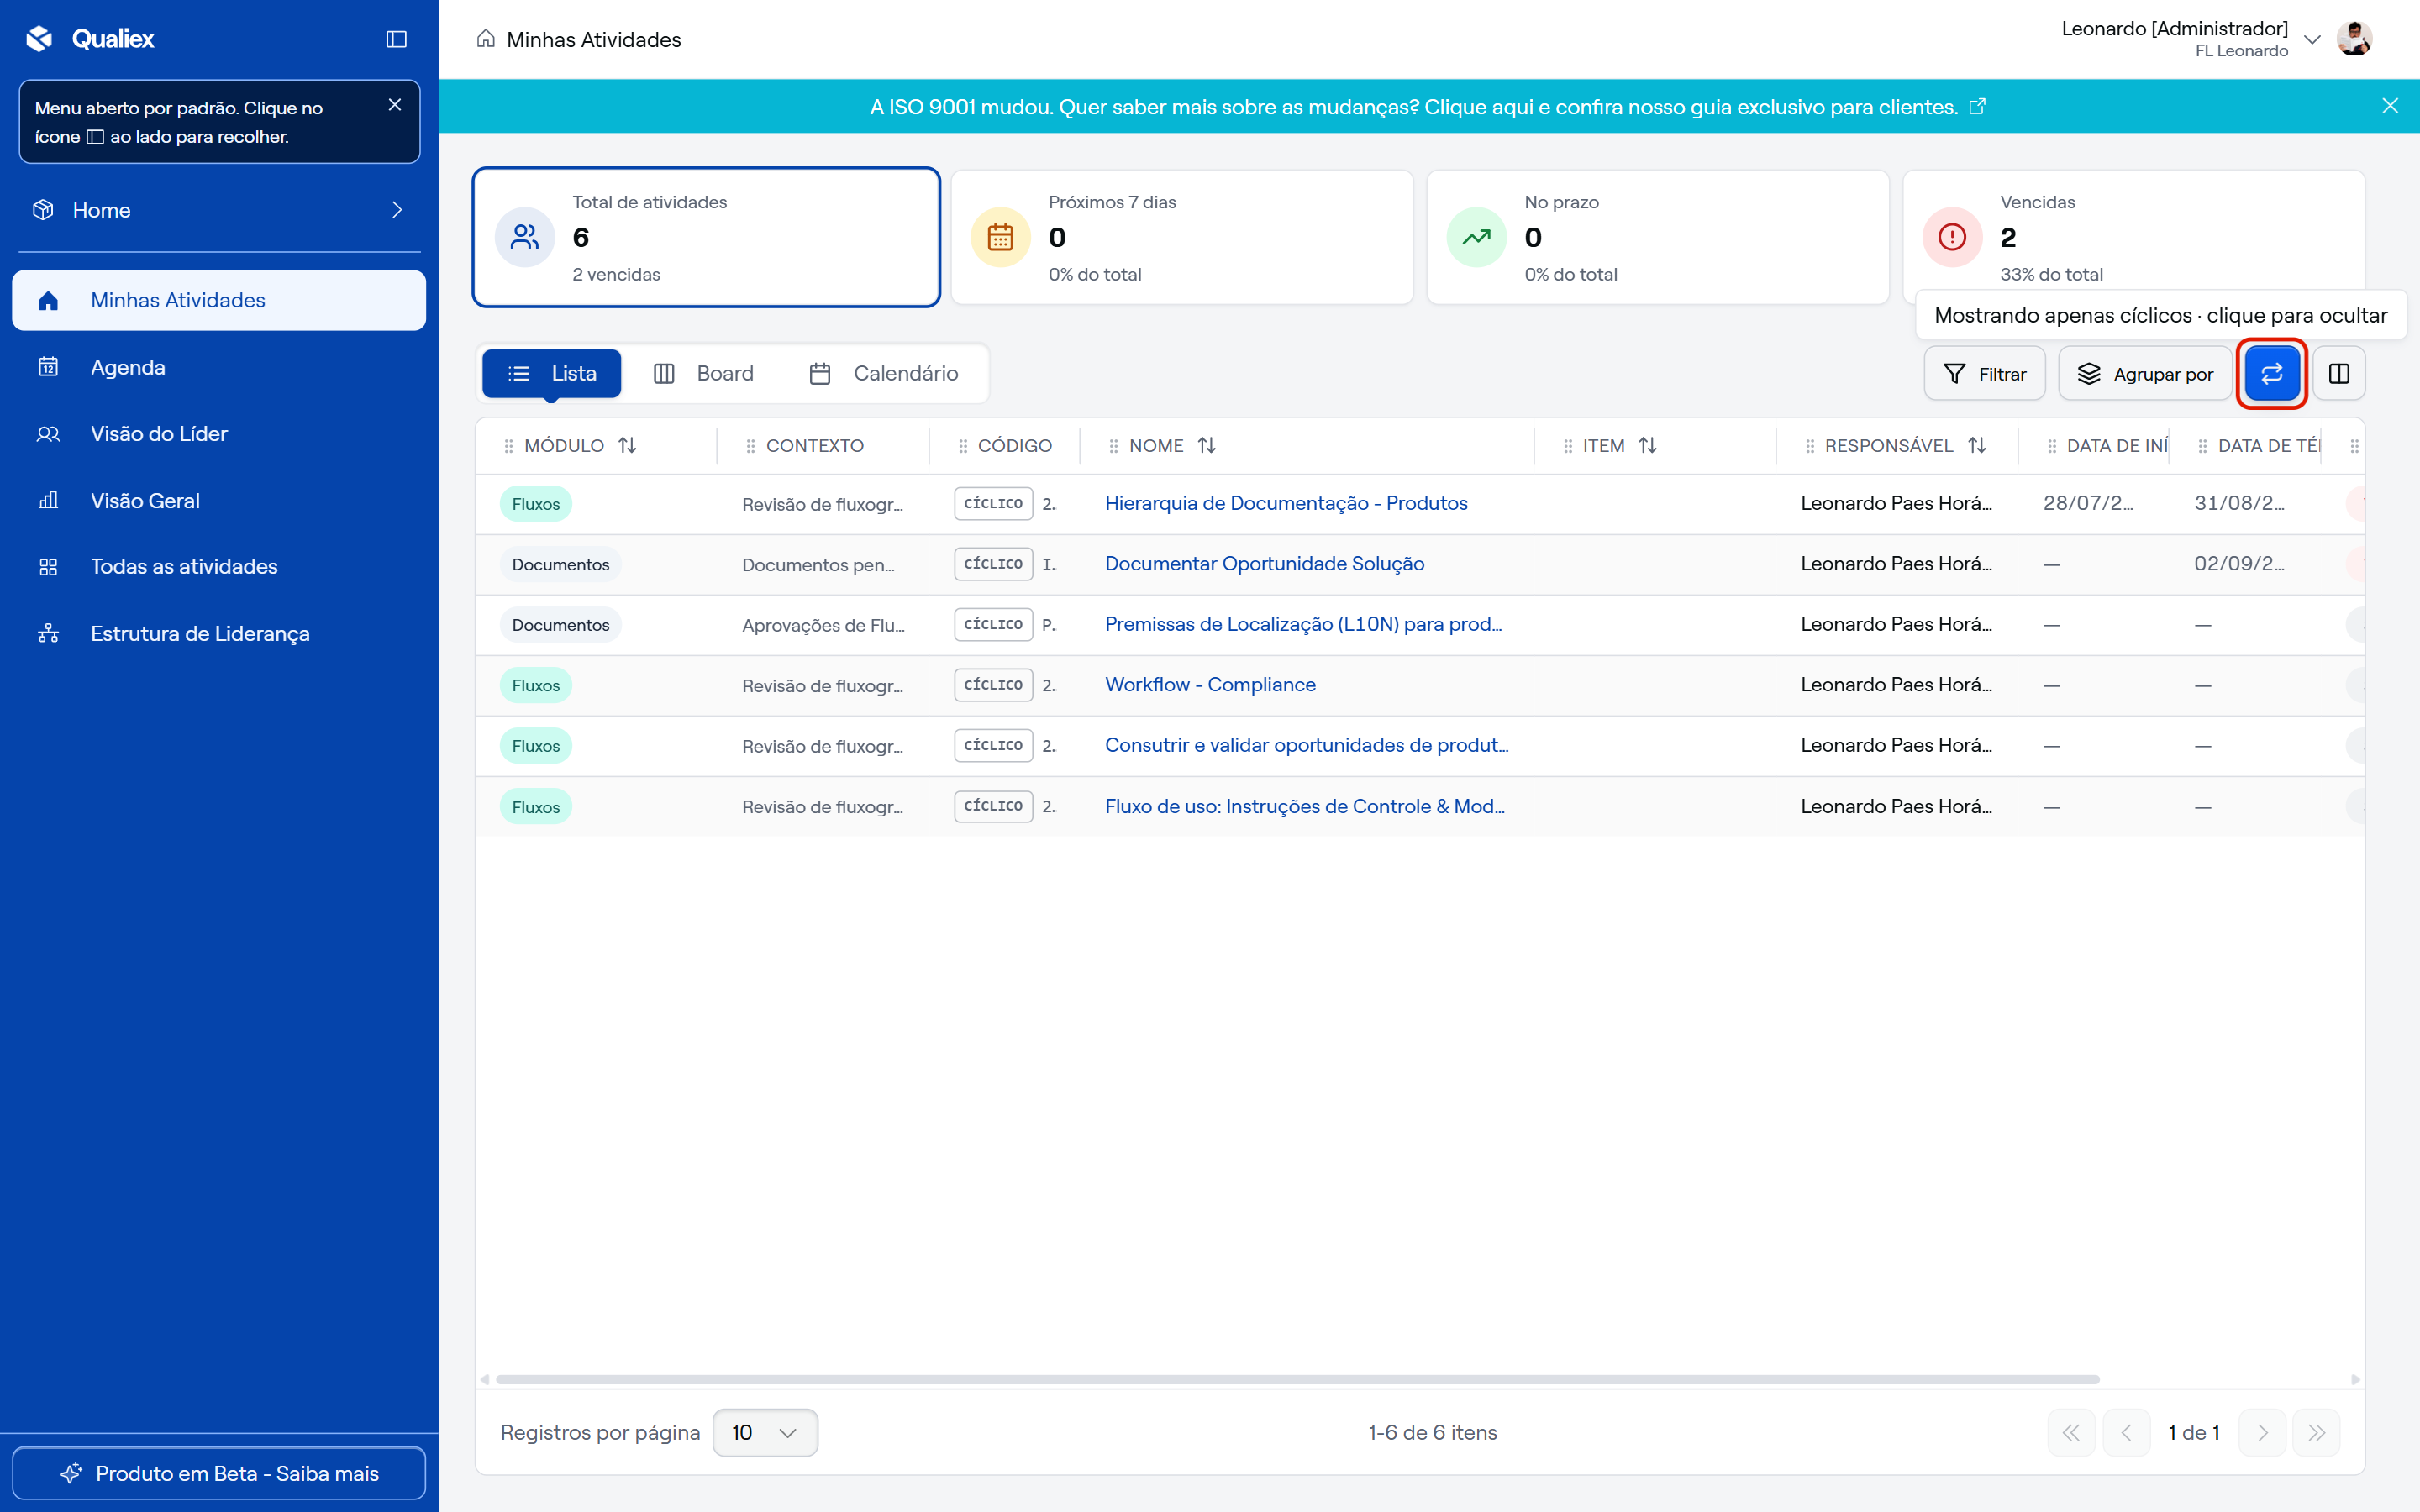Switch to the Board view
2420x1512 pixels.
tap(704, 373)
